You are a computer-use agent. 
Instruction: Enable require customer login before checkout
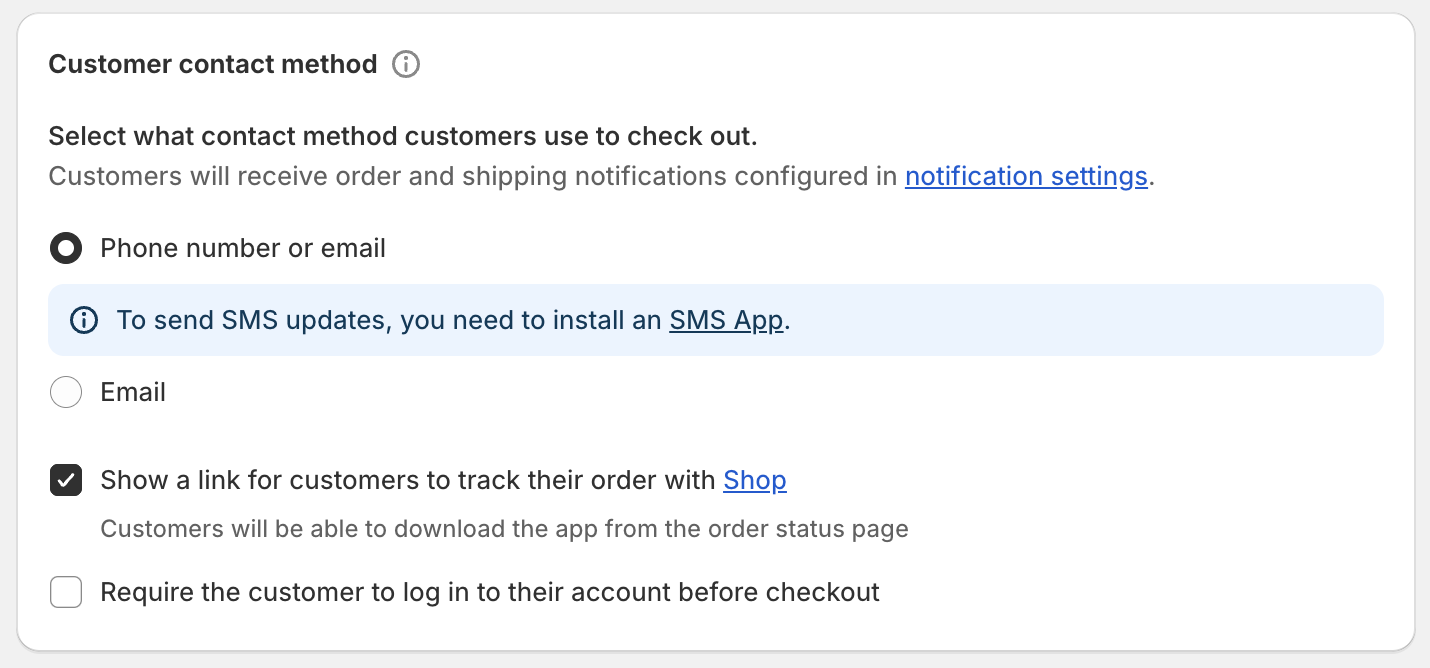coord(65,592)
